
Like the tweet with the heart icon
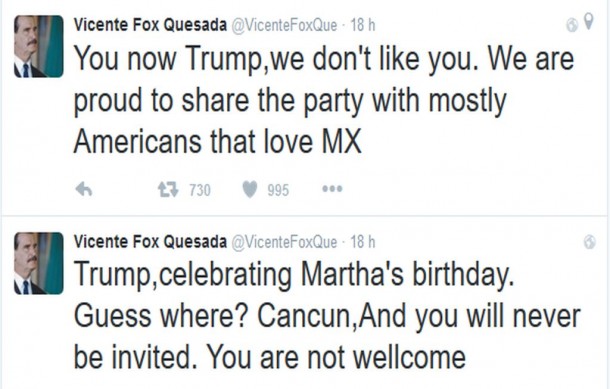[x=250, y=189]
